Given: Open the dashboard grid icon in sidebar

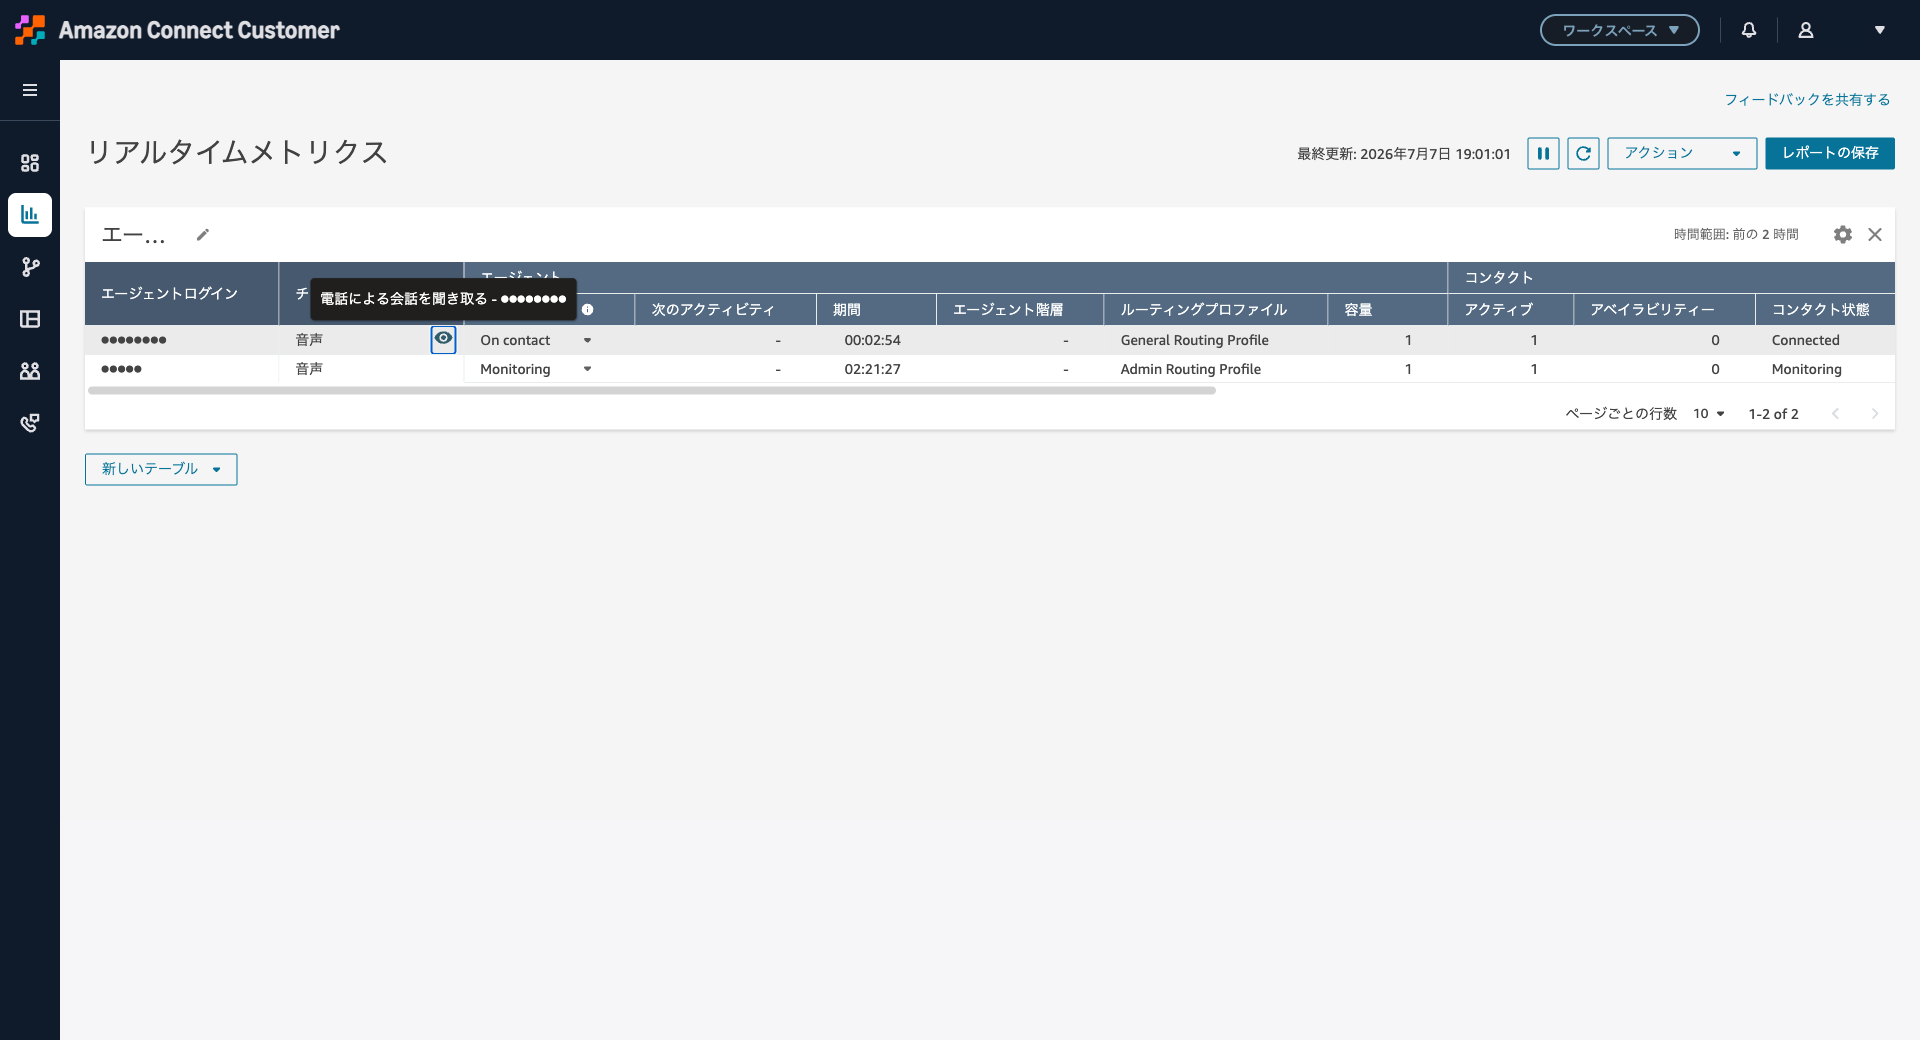Looking at the screenshot, I should (30, 163).
